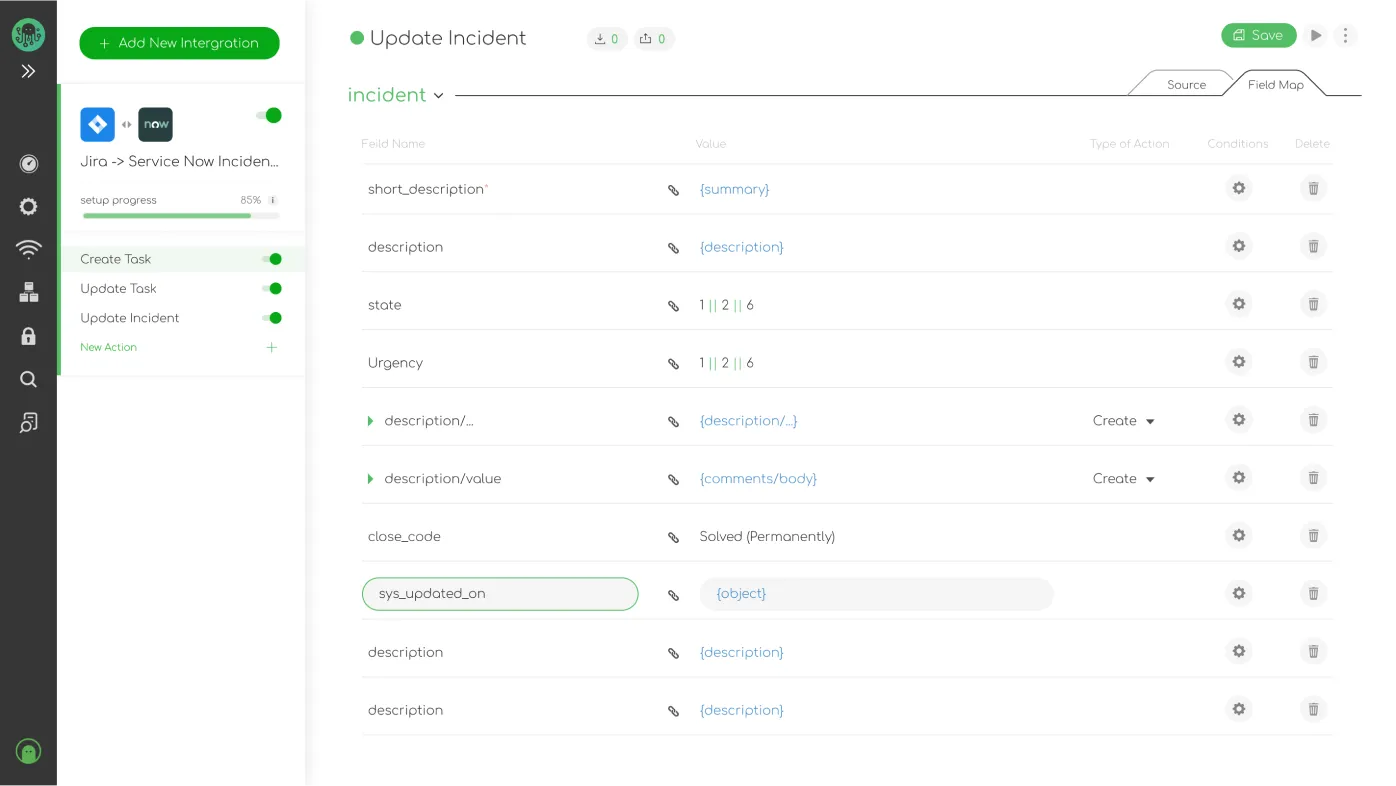
Task: Run the integration with play button
Action: pyautogui.click(x=1316, y=36)
